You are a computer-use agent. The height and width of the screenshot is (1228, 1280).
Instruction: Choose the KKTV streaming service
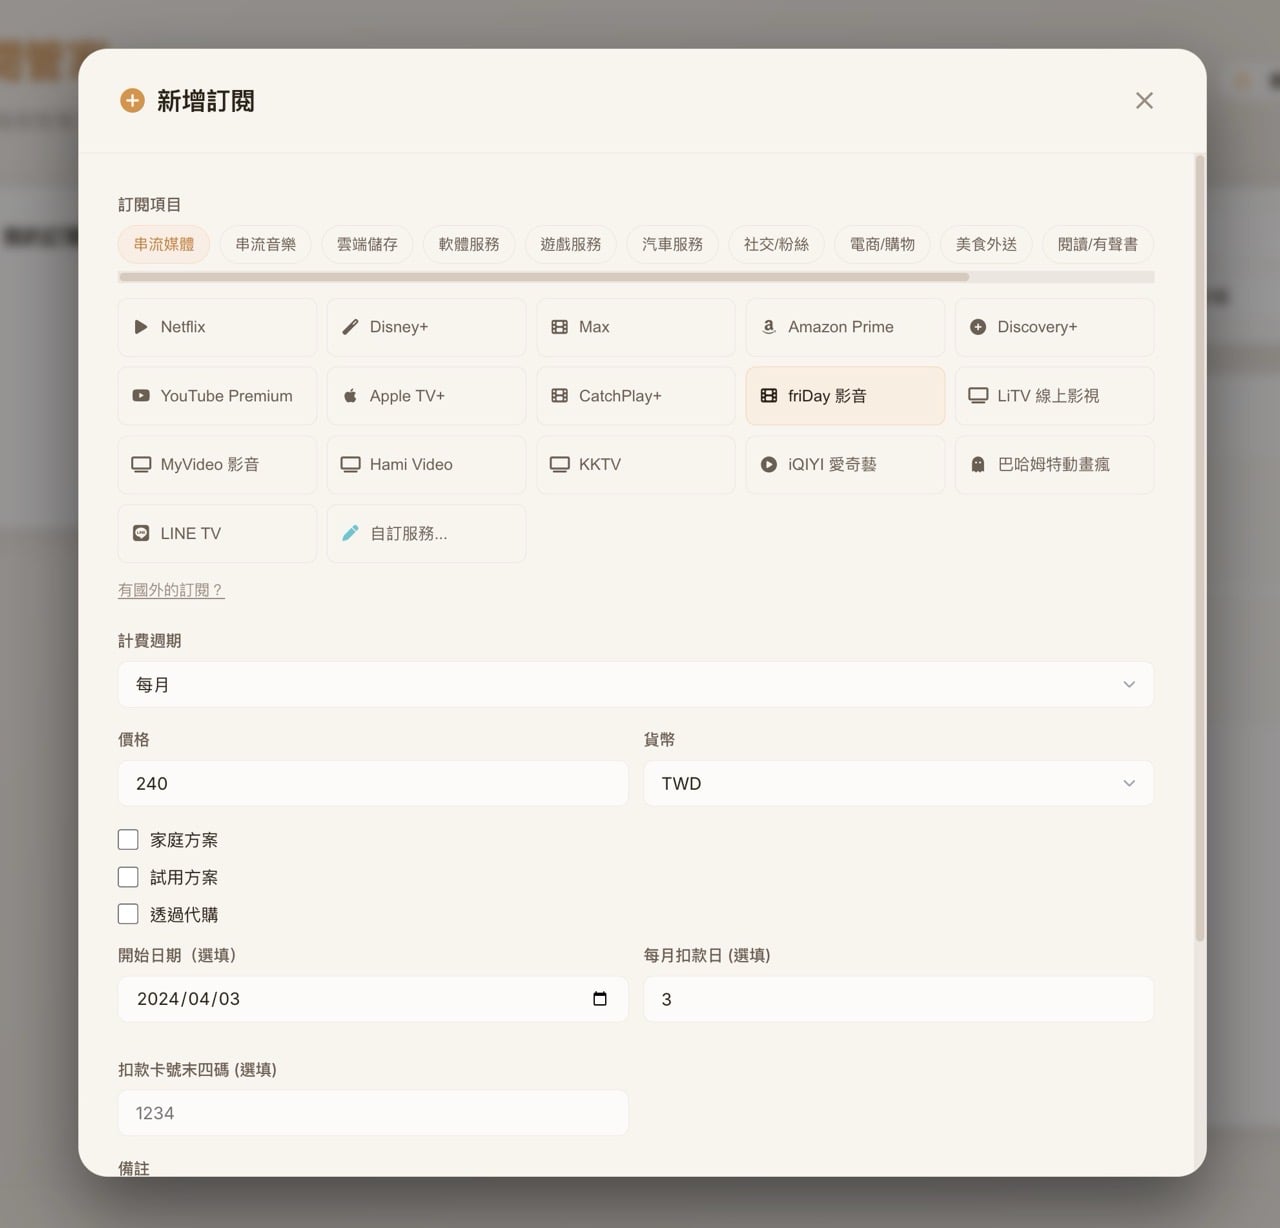click(x=635, y=464)
